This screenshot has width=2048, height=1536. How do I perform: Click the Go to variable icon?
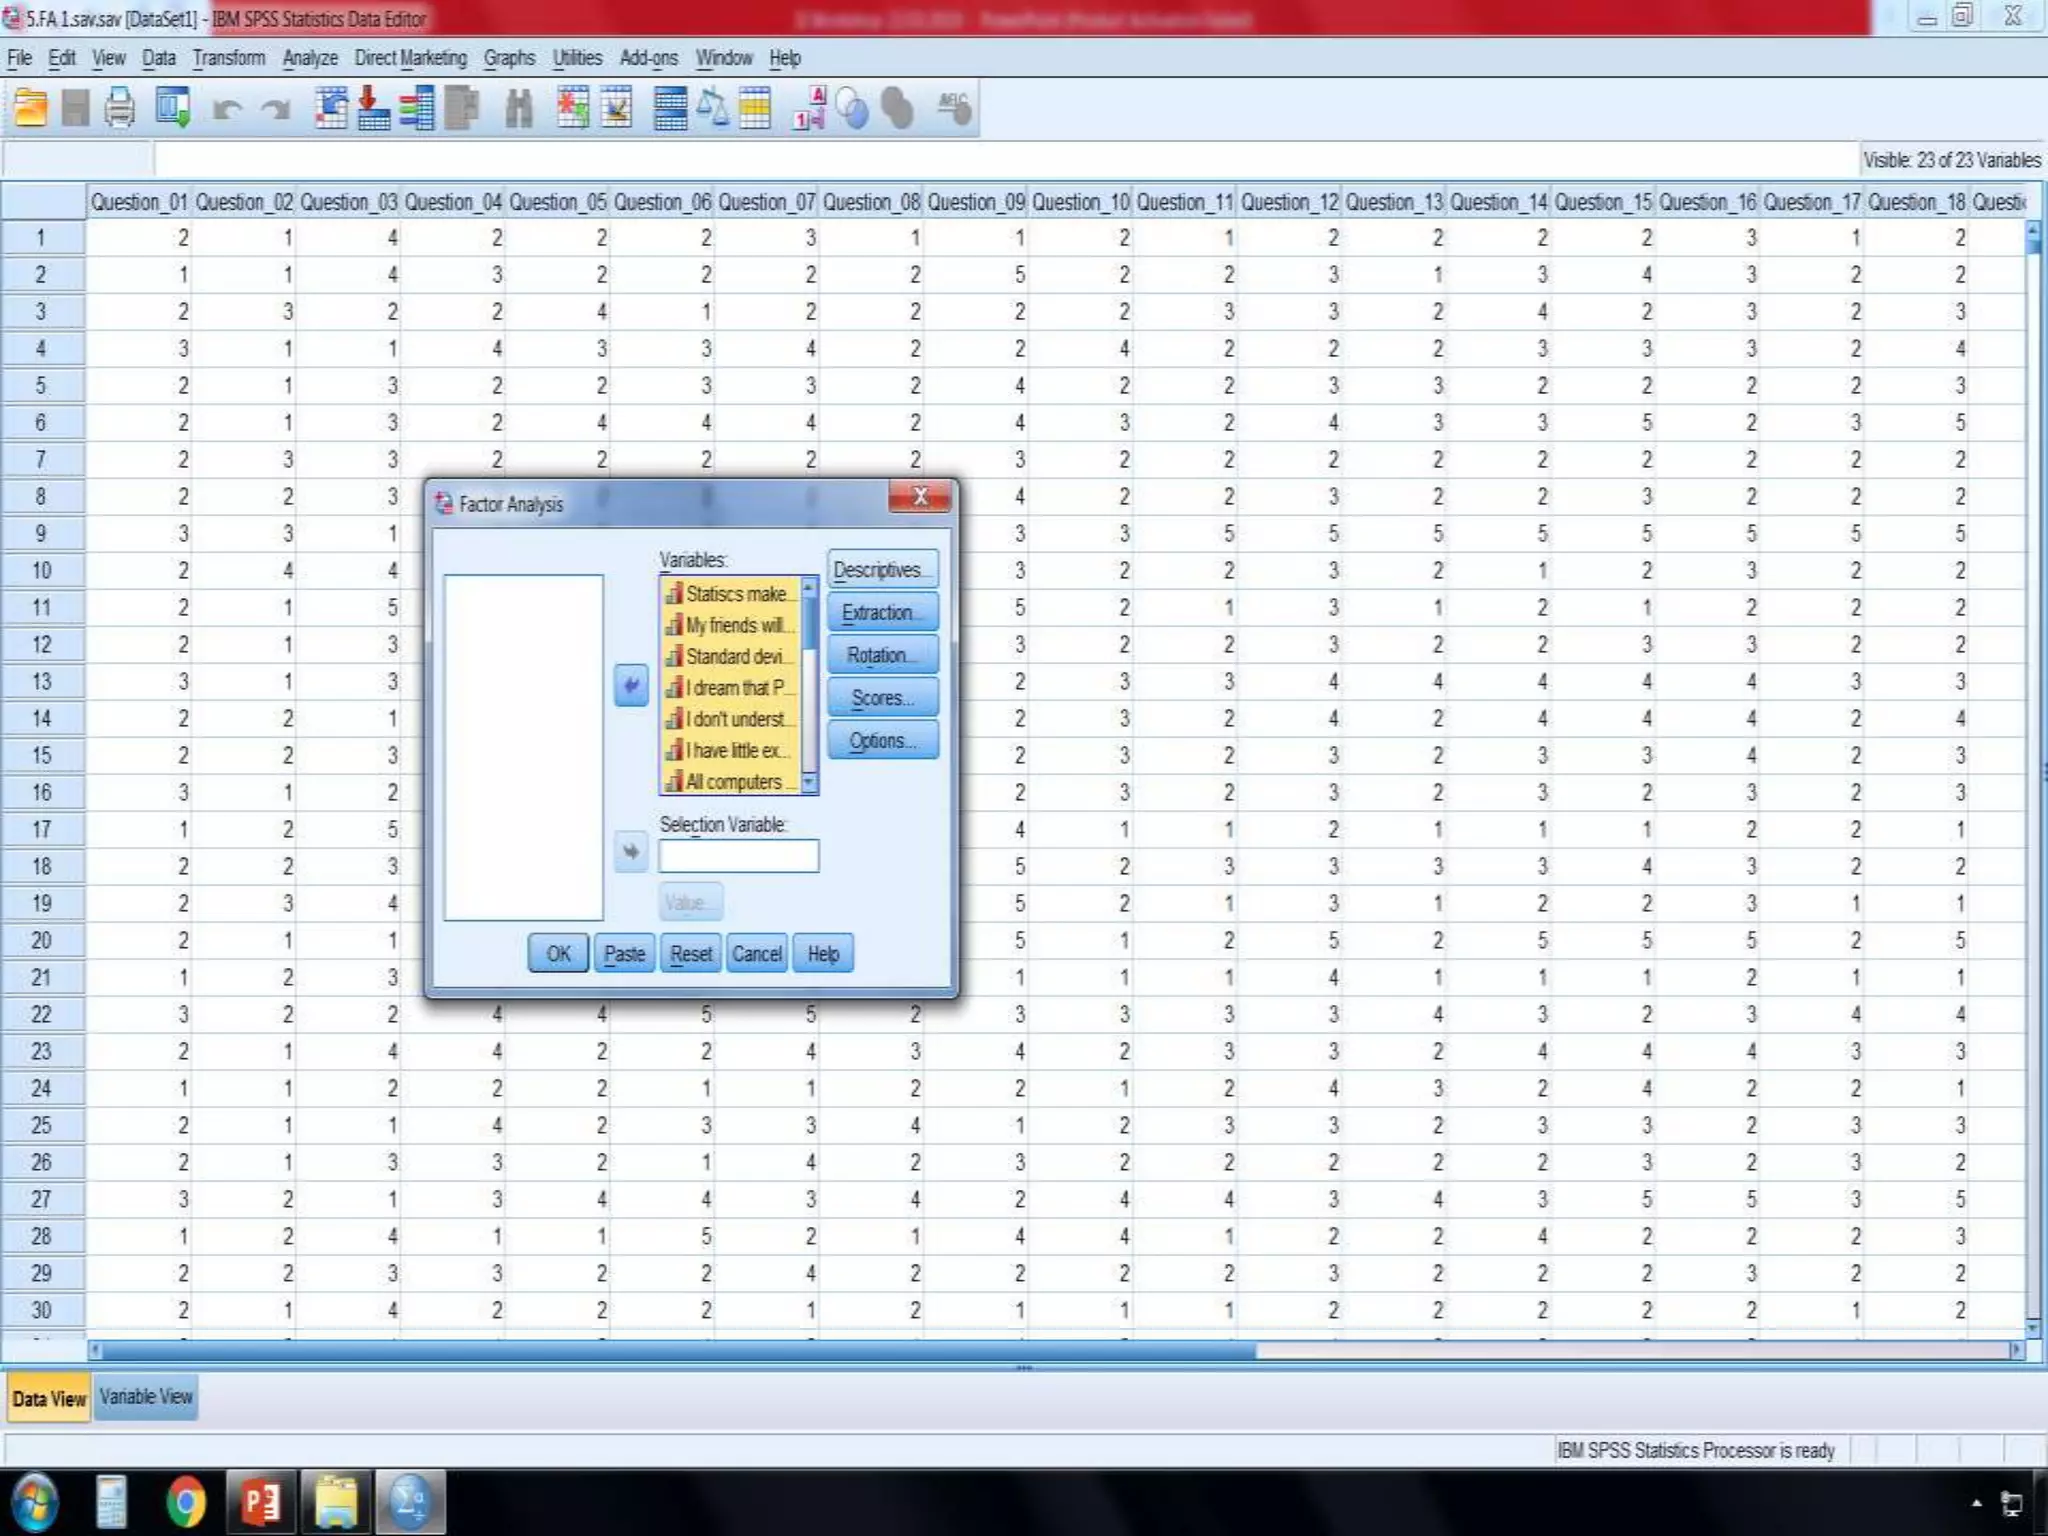point(373,108)
